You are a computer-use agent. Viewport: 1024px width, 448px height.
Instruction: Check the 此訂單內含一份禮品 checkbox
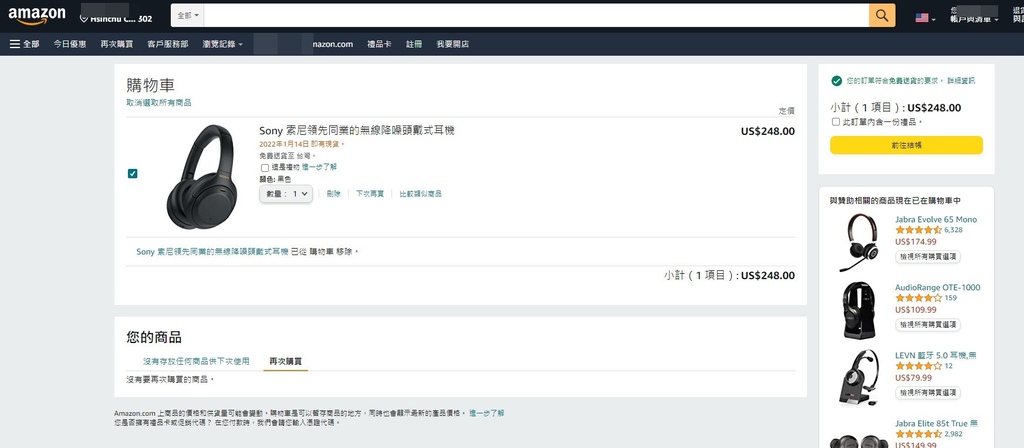(x=835, y=121)
